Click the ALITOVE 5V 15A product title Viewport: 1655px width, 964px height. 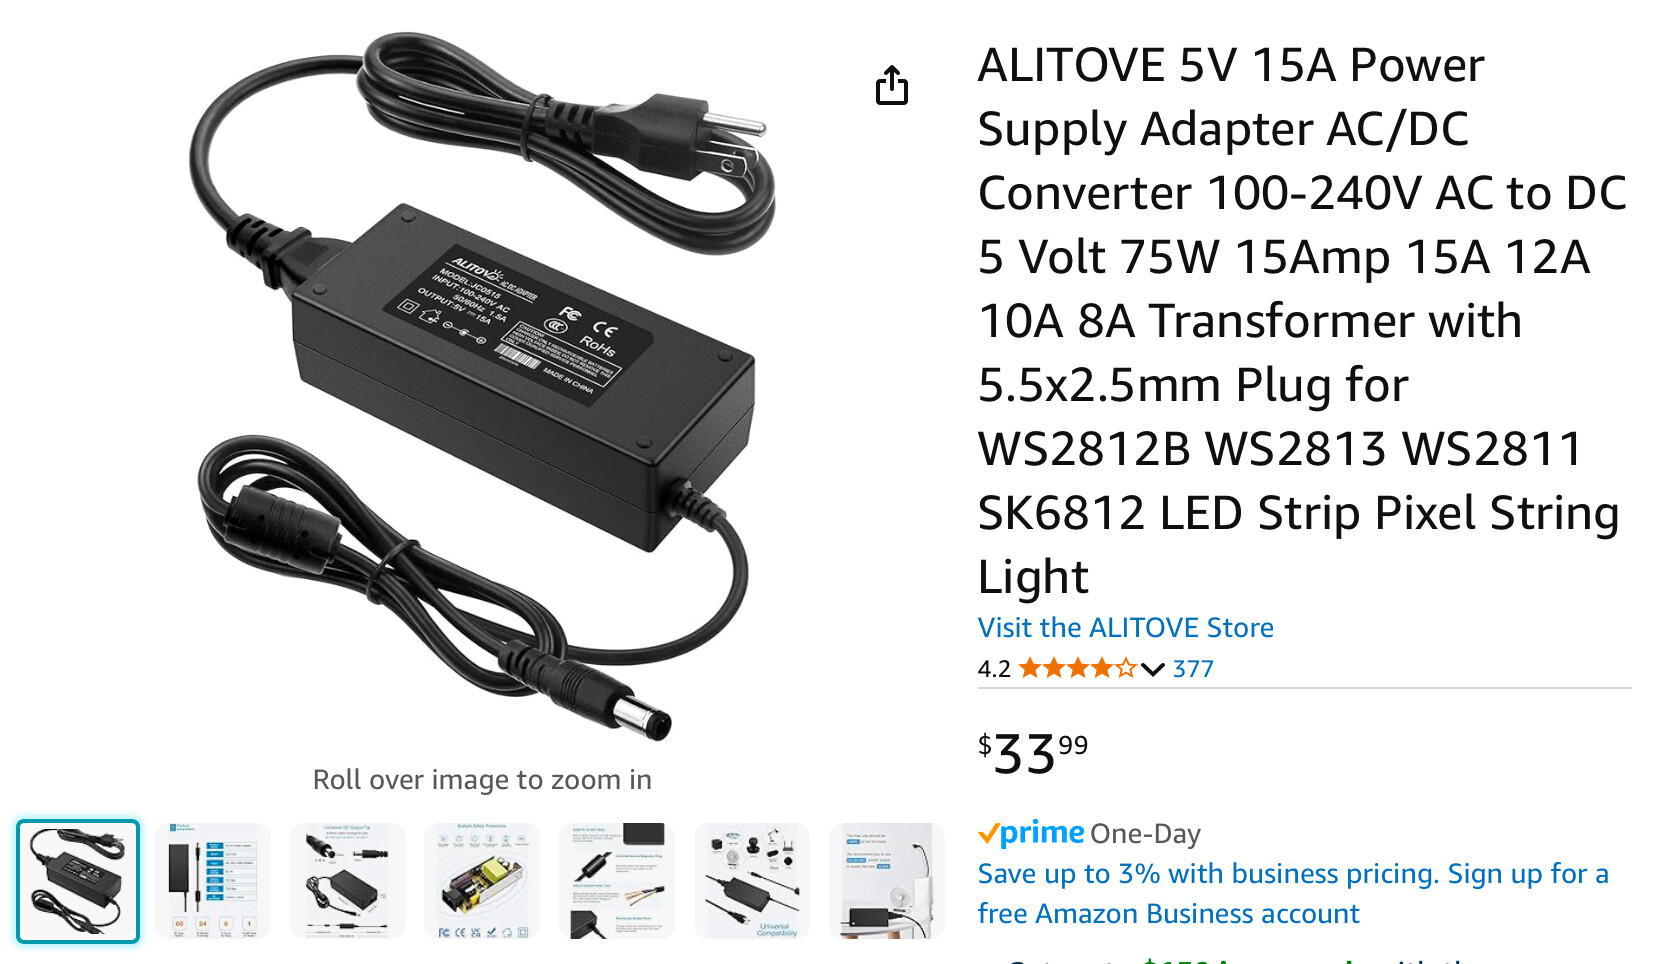[x=1303, y=321]
